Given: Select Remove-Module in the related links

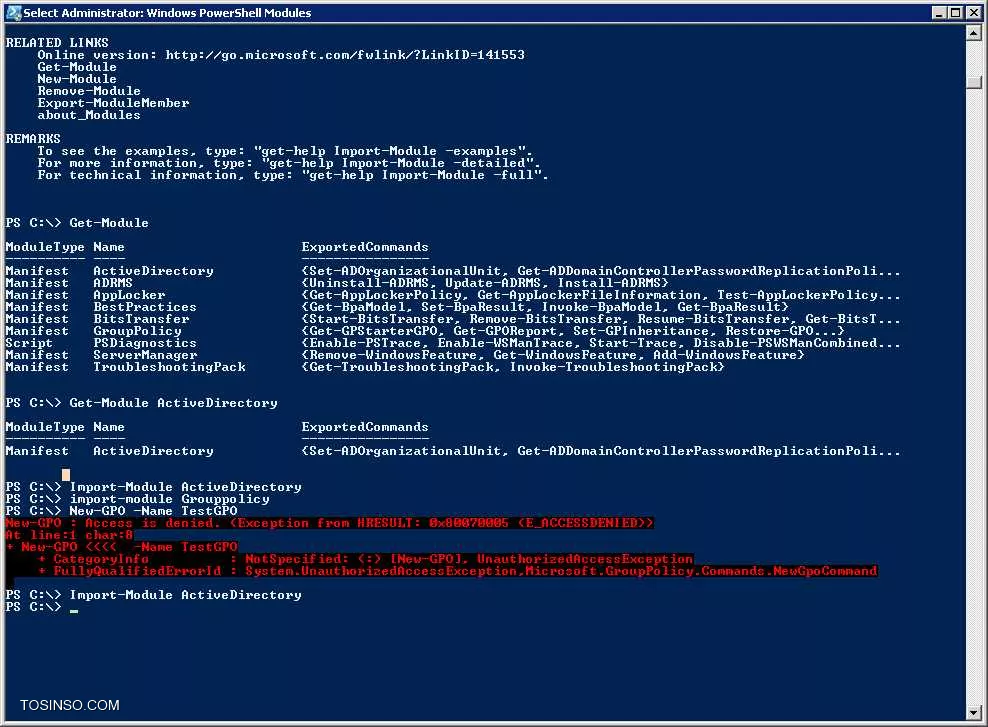Looking at the screenshot, I should click(89, 91).
